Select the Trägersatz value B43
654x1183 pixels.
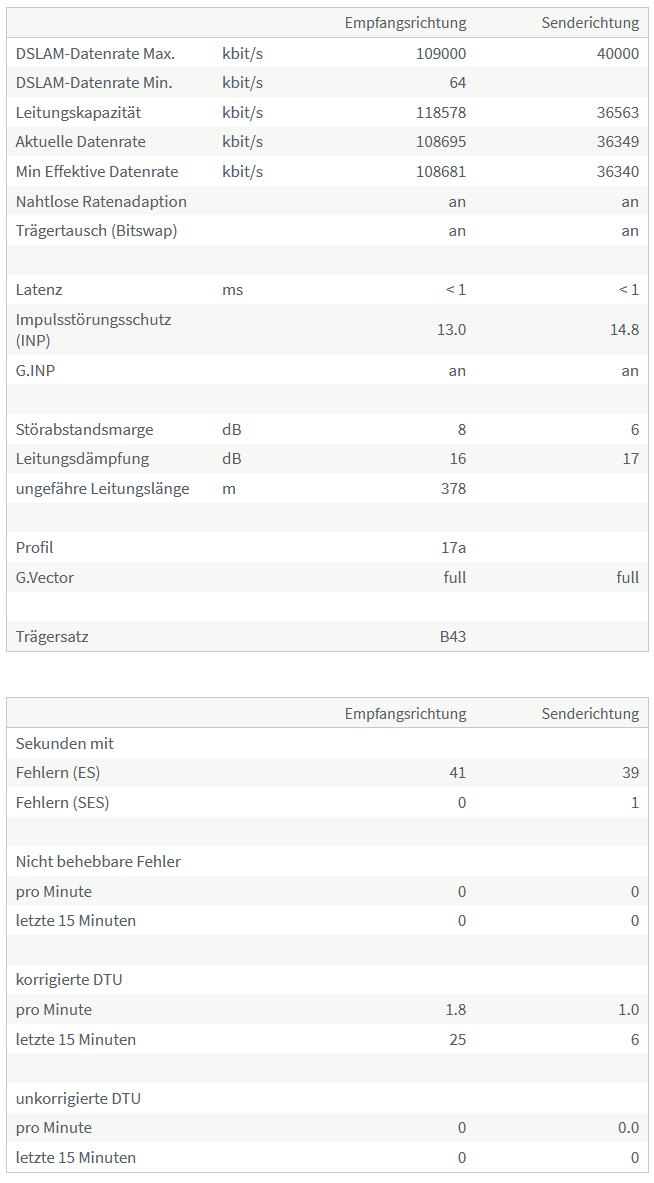click(x=452, y=636)
